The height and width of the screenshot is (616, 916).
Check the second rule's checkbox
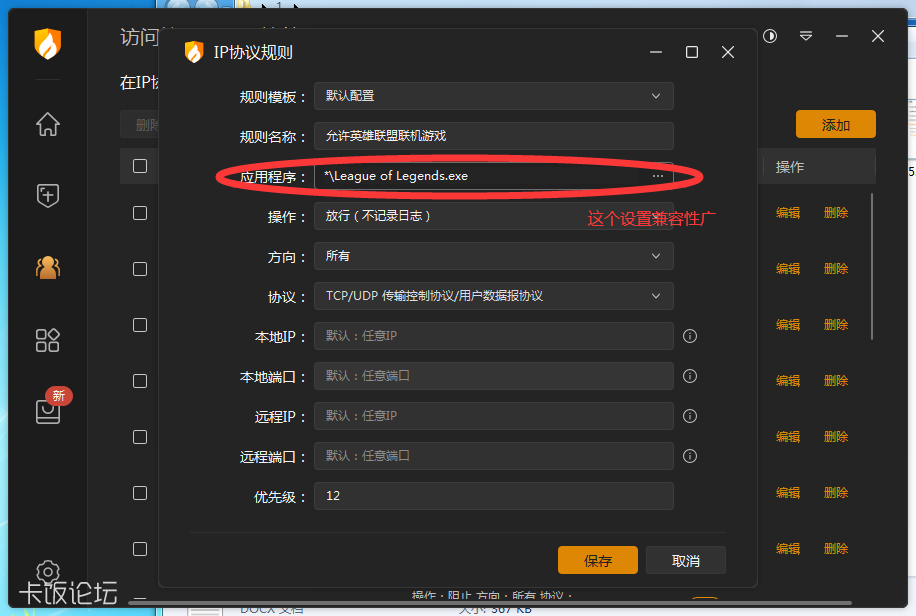[137, 268]
